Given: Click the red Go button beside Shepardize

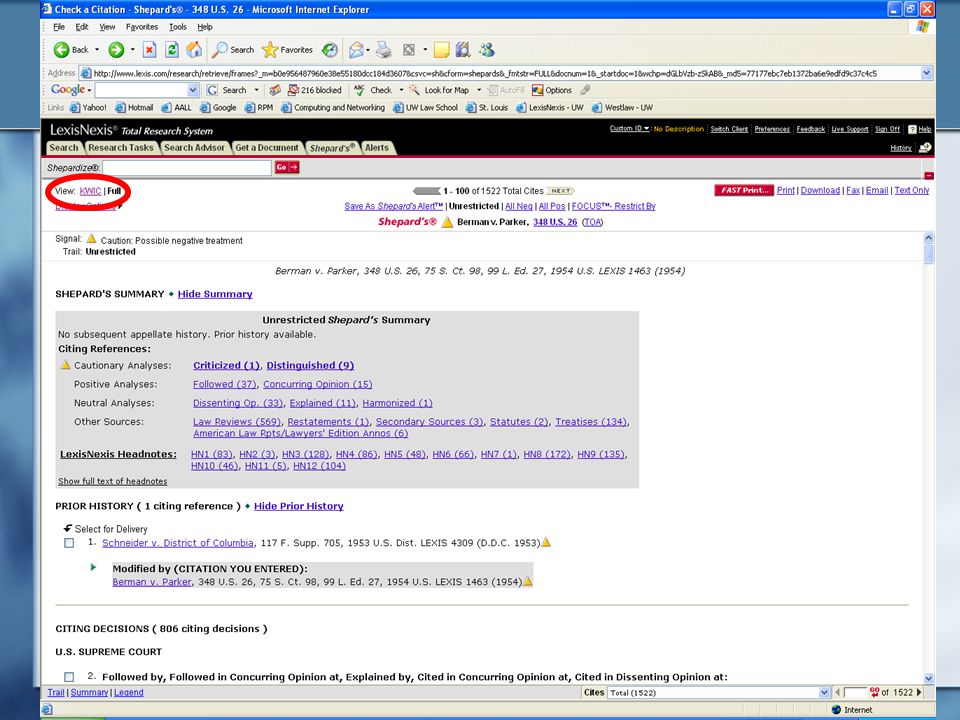Looking at the screenshot, I should pyautogui.click(x=287, y=167).
